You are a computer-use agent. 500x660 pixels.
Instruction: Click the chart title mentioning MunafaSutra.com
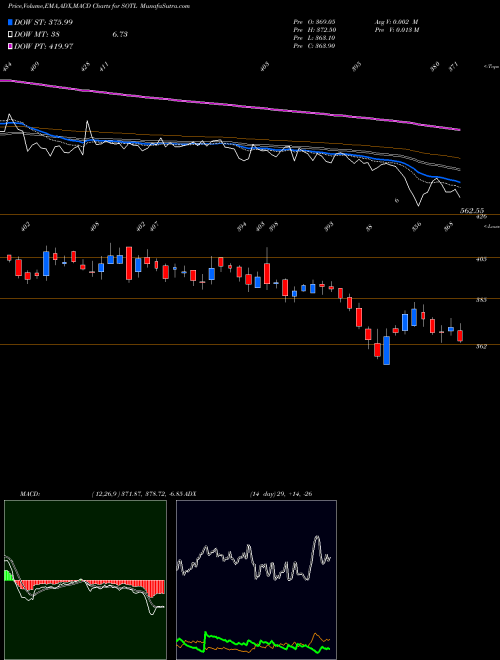point(99,6)
